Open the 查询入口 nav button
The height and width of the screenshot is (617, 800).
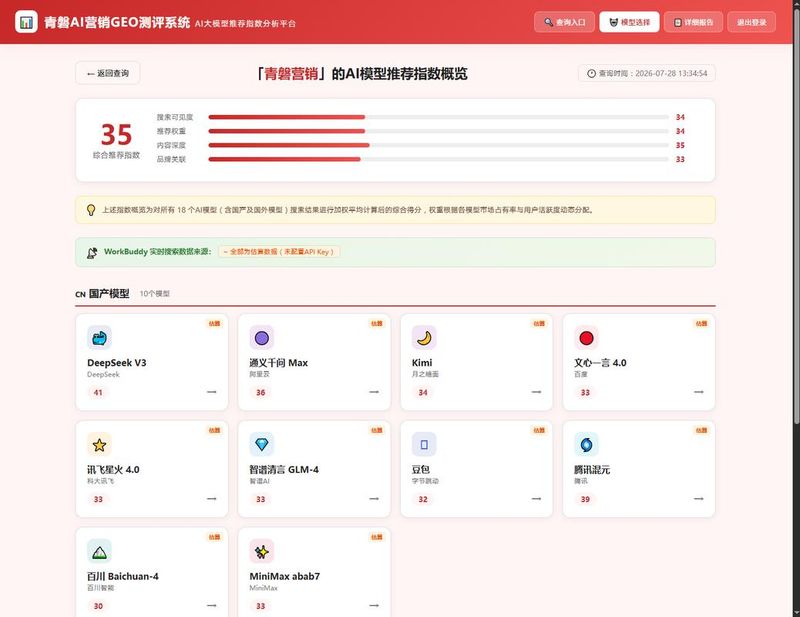564,22
